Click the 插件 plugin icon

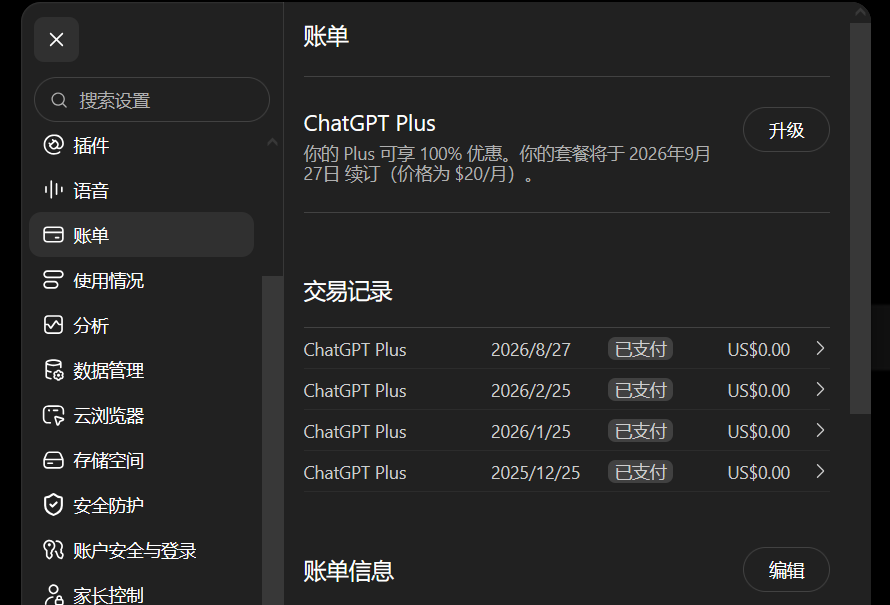click(53, 145)
